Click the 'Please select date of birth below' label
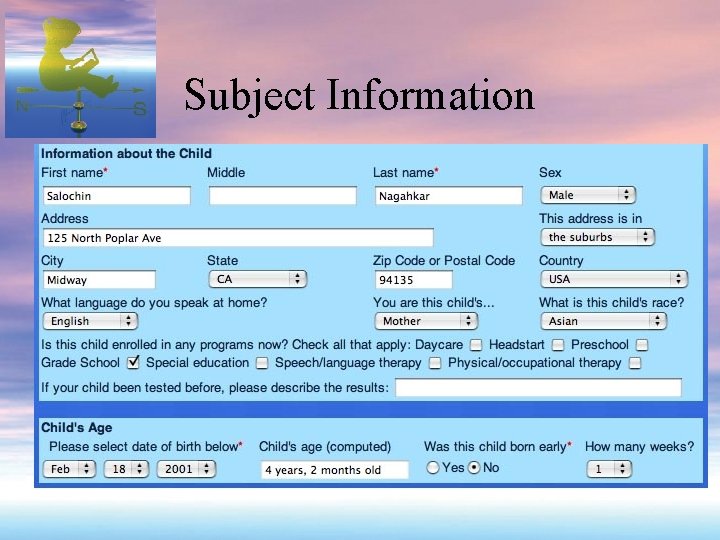720x540 pixels. point(144,447)
